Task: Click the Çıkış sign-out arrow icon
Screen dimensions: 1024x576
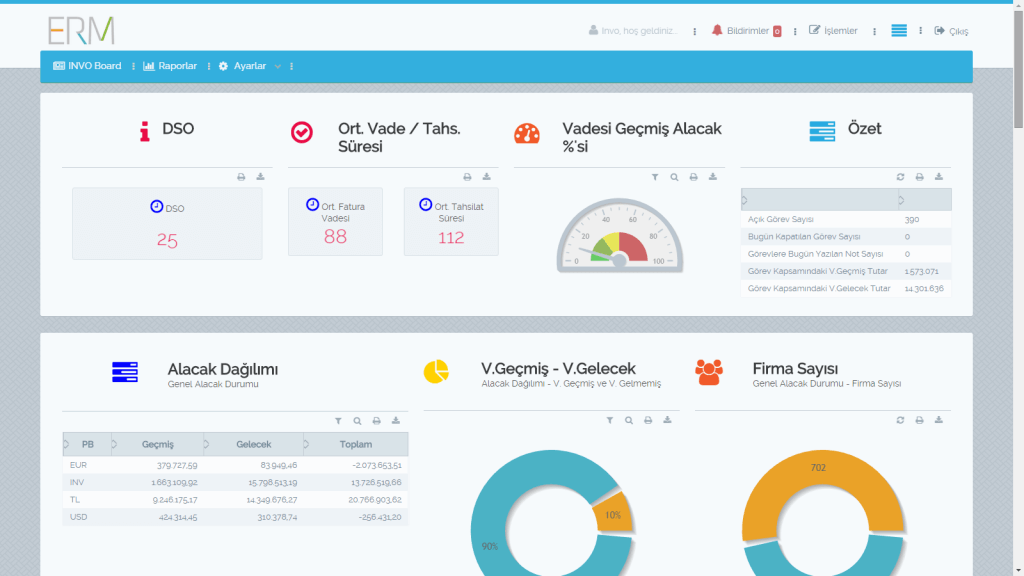Action: pos(939,31)
